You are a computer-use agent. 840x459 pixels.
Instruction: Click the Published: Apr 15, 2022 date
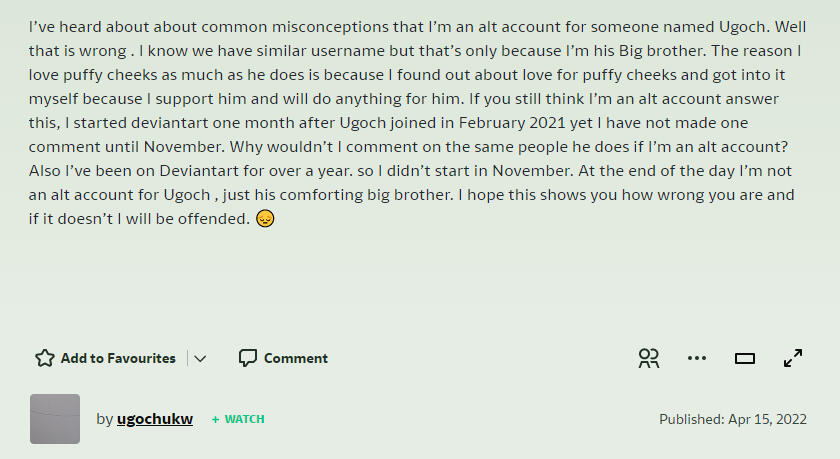click(733, 419)
